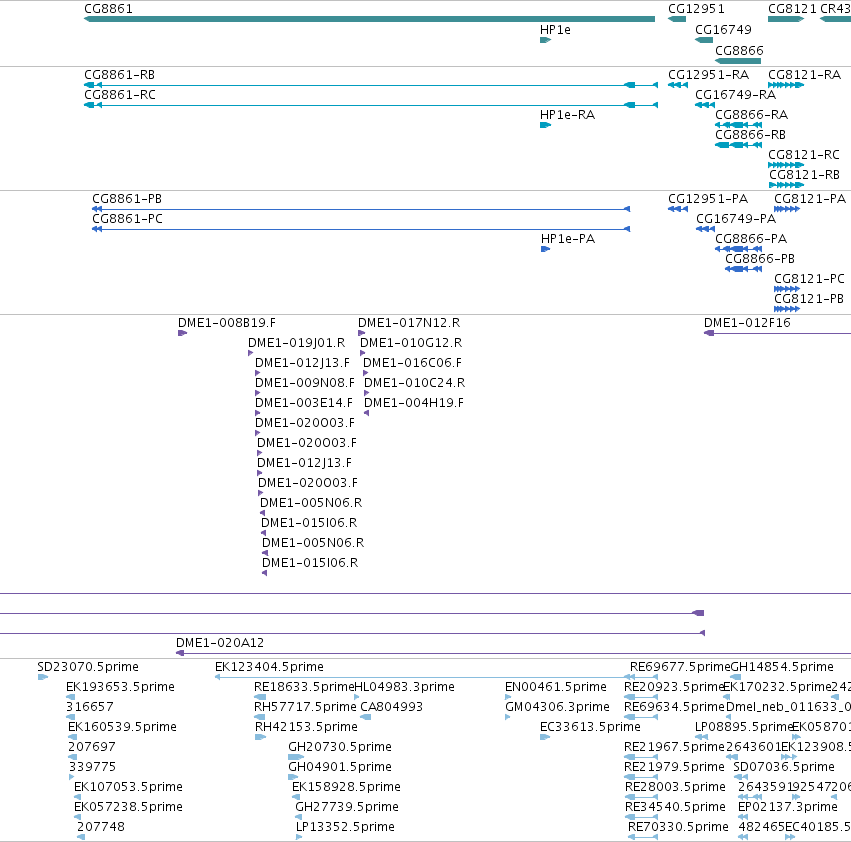Click the 207748 feature label
Image resolution: width=851 pixels, height=842 pixels.
click(100, 827)
